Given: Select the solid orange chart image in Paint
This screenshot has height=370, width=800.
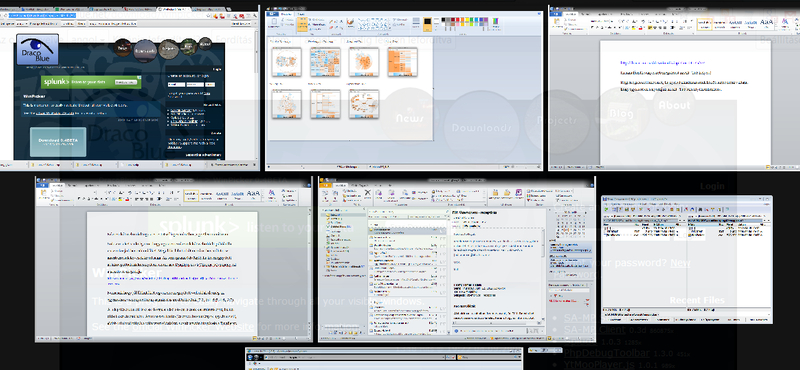Looking at the screenshot, I should [x=402, y=62].
